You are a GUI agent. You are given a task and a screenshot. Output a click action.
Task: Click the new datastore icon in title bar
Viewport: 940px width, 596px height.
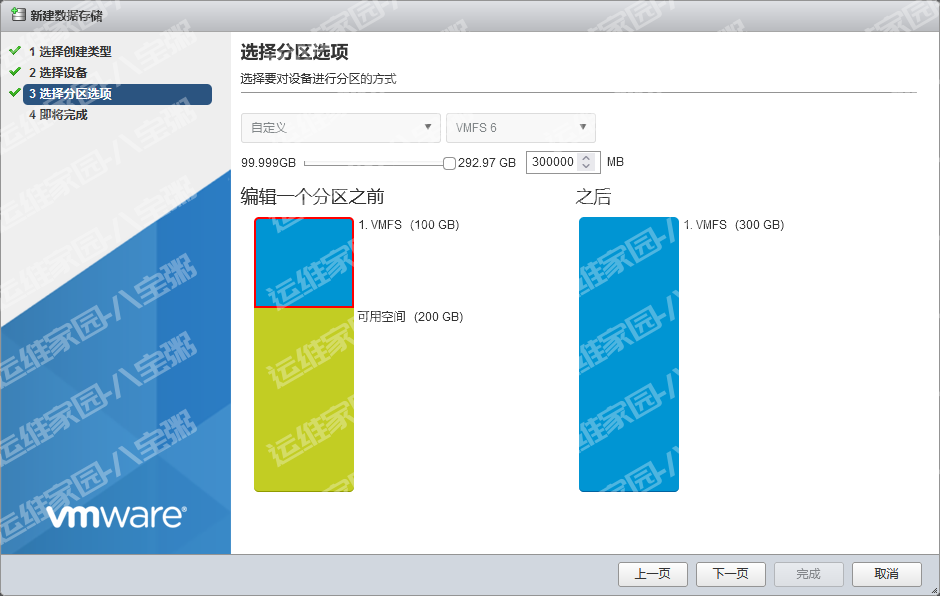click(18, 15)
